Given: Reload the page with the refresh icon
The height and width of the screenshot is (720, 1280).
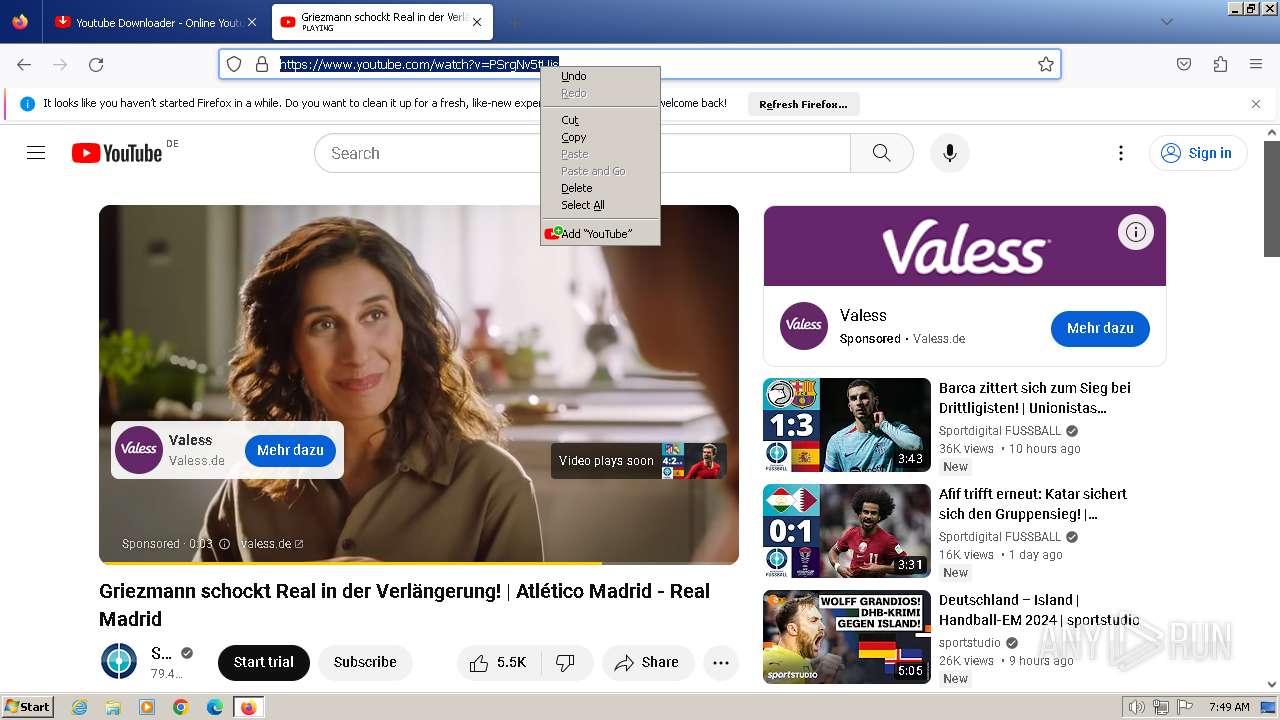Looking at the screenshot, I should tap(96, 64).
